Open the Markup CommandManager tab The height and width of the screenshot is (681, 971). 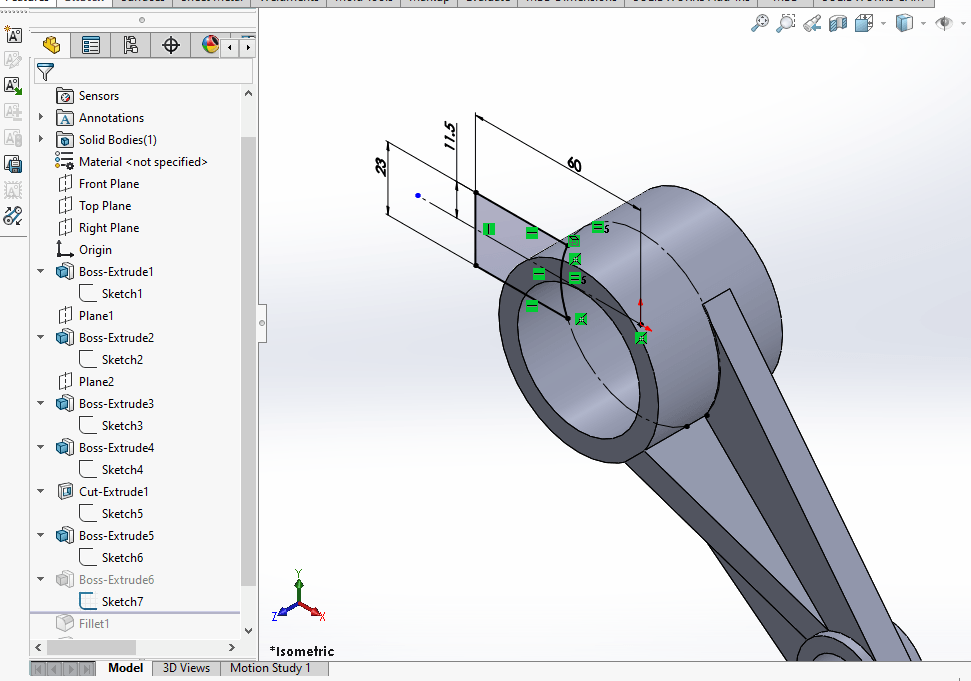point(430,2)
